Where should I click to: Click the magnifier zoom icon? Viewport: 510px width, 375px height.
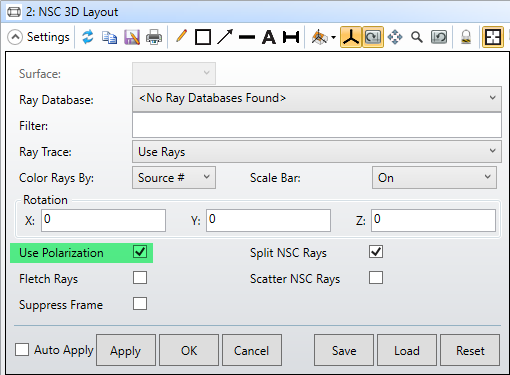click(417, 37)
